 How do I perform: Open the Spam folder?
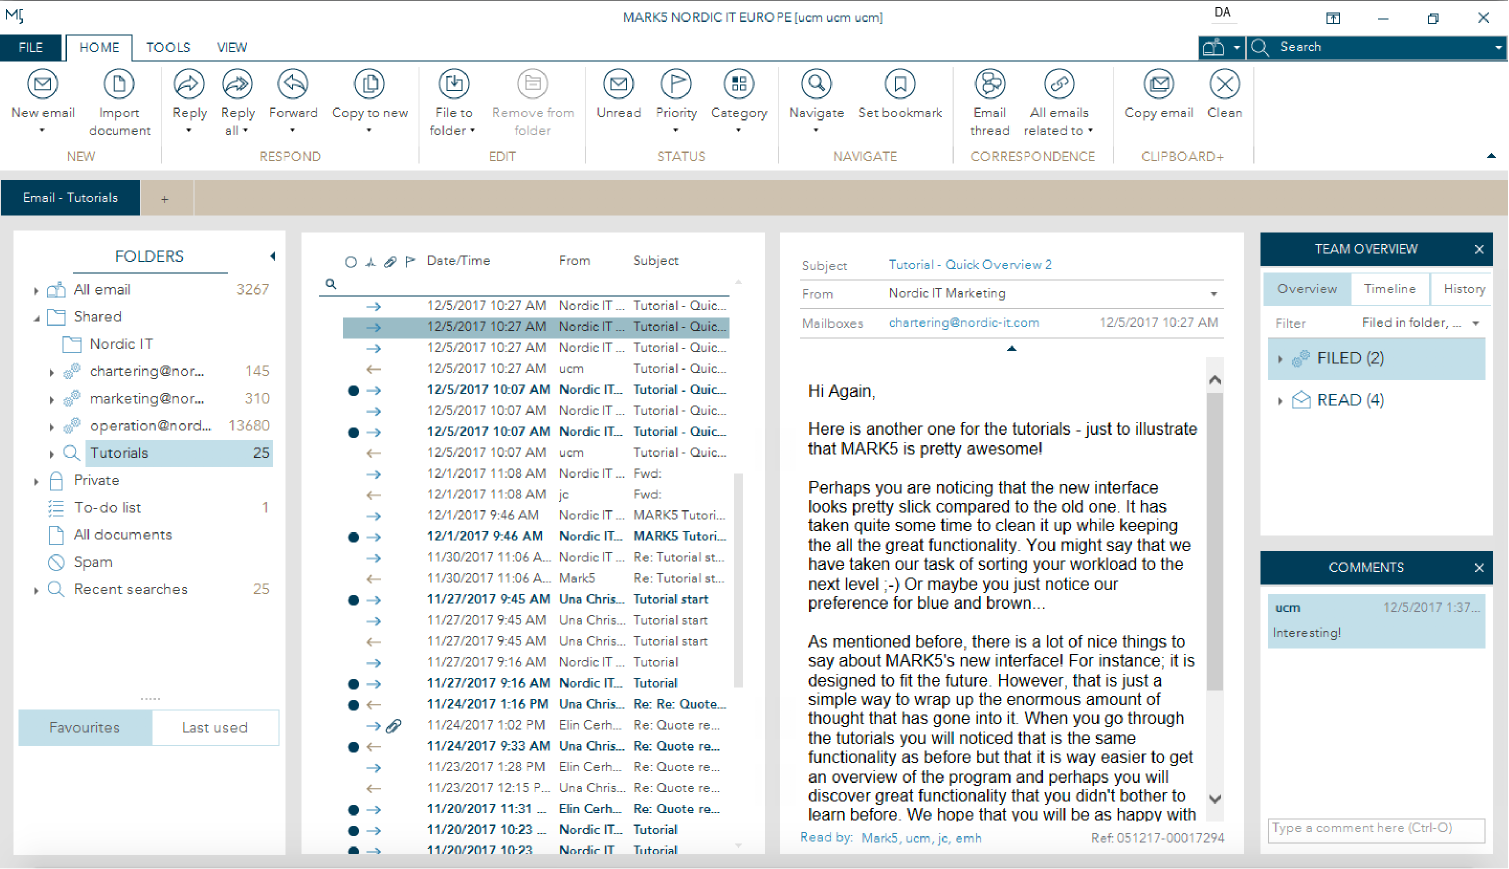tap(93, 563)
